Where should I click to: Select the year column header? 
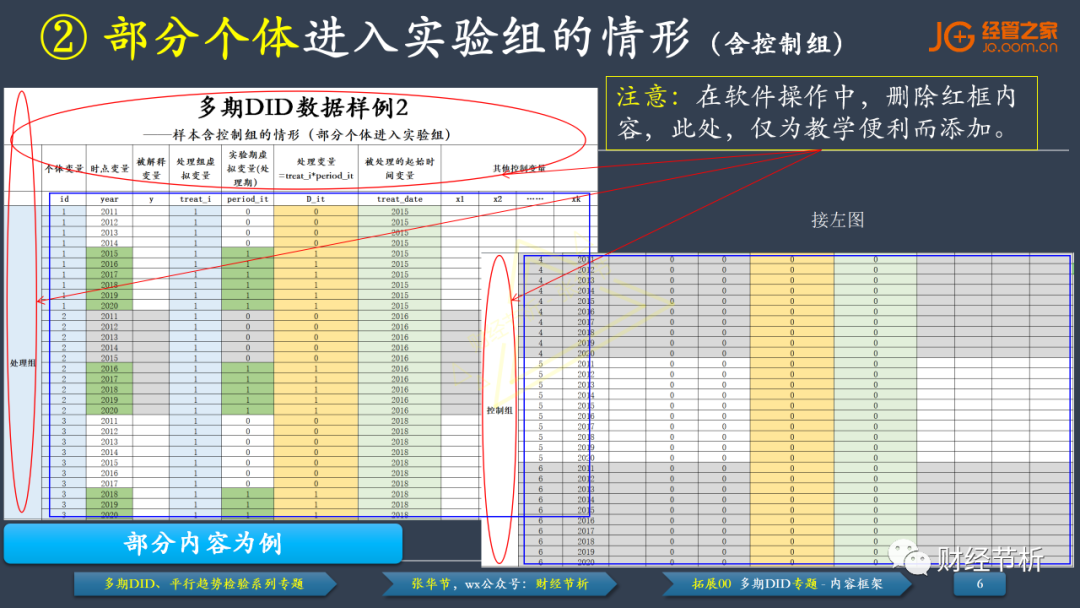click(109, 199)
